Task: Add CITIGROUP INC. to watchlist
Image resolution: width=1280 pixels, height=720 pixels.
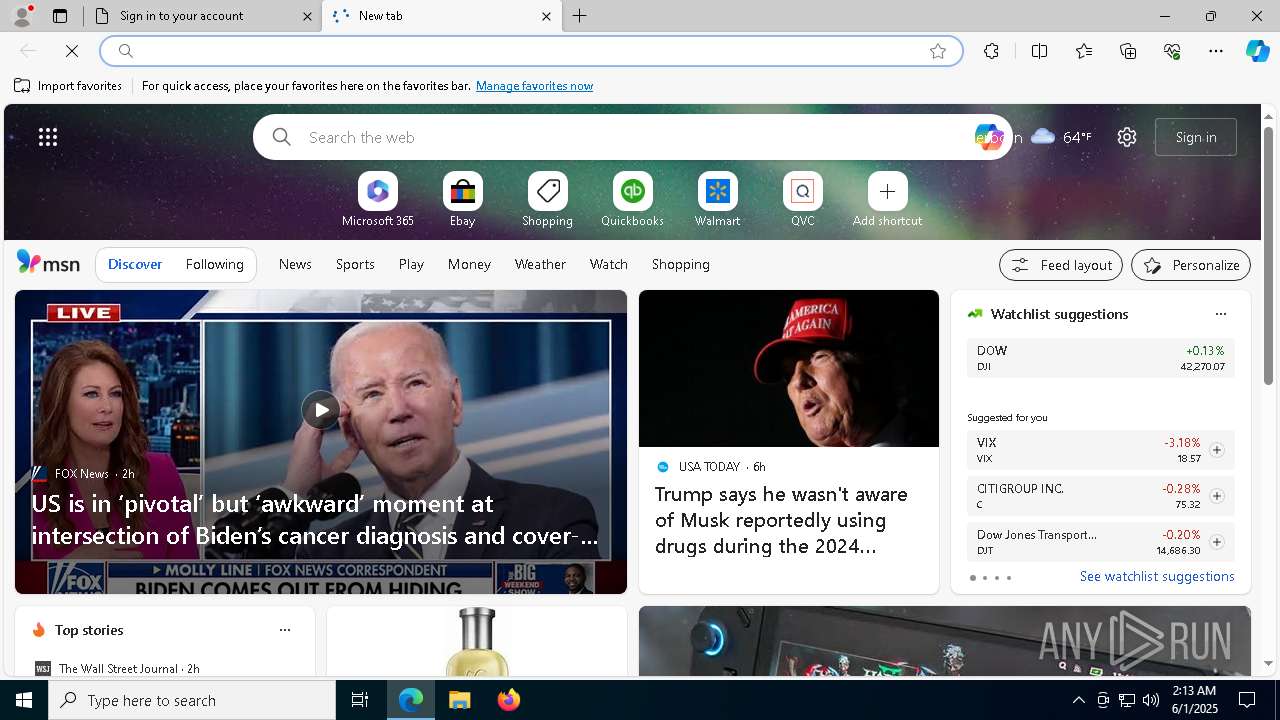Action: (1216, 496)
